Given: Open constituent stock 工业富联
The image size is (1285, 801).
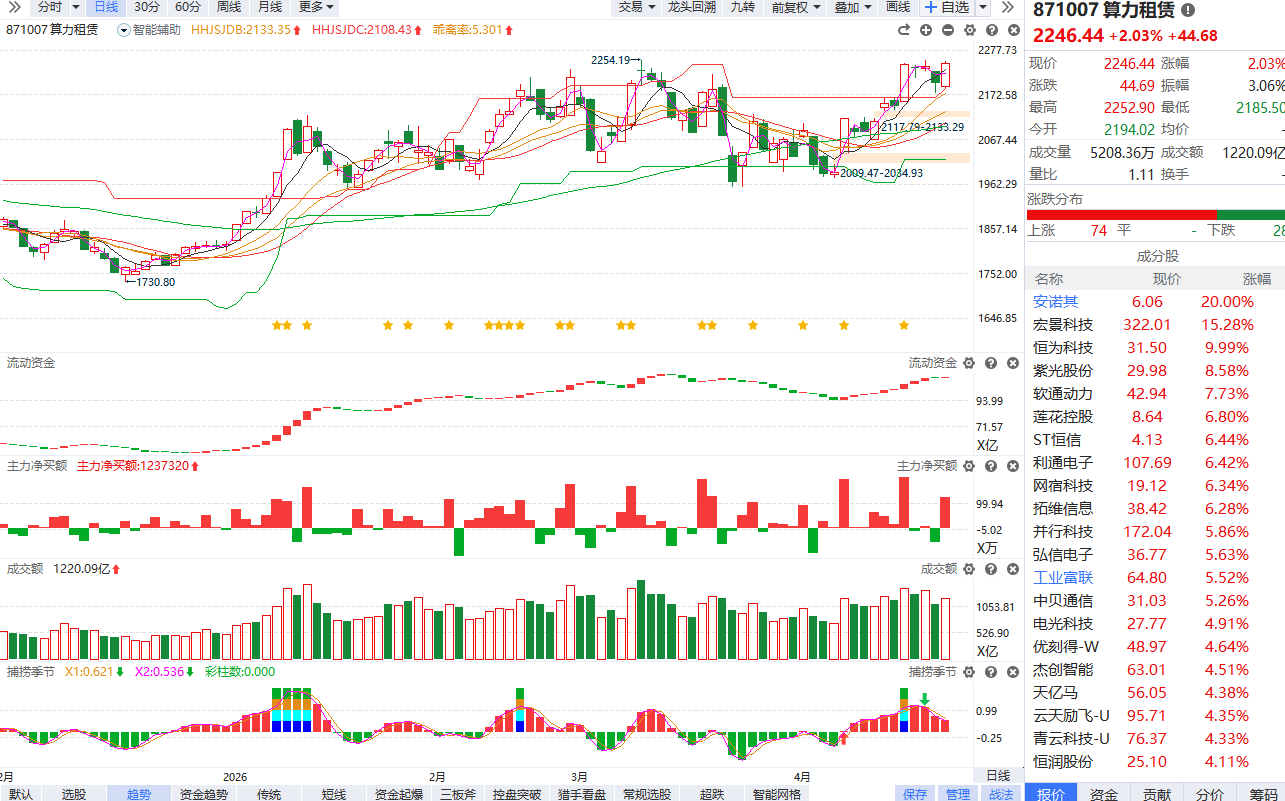Looking at the screenshot, I should tap(1062, 578).
